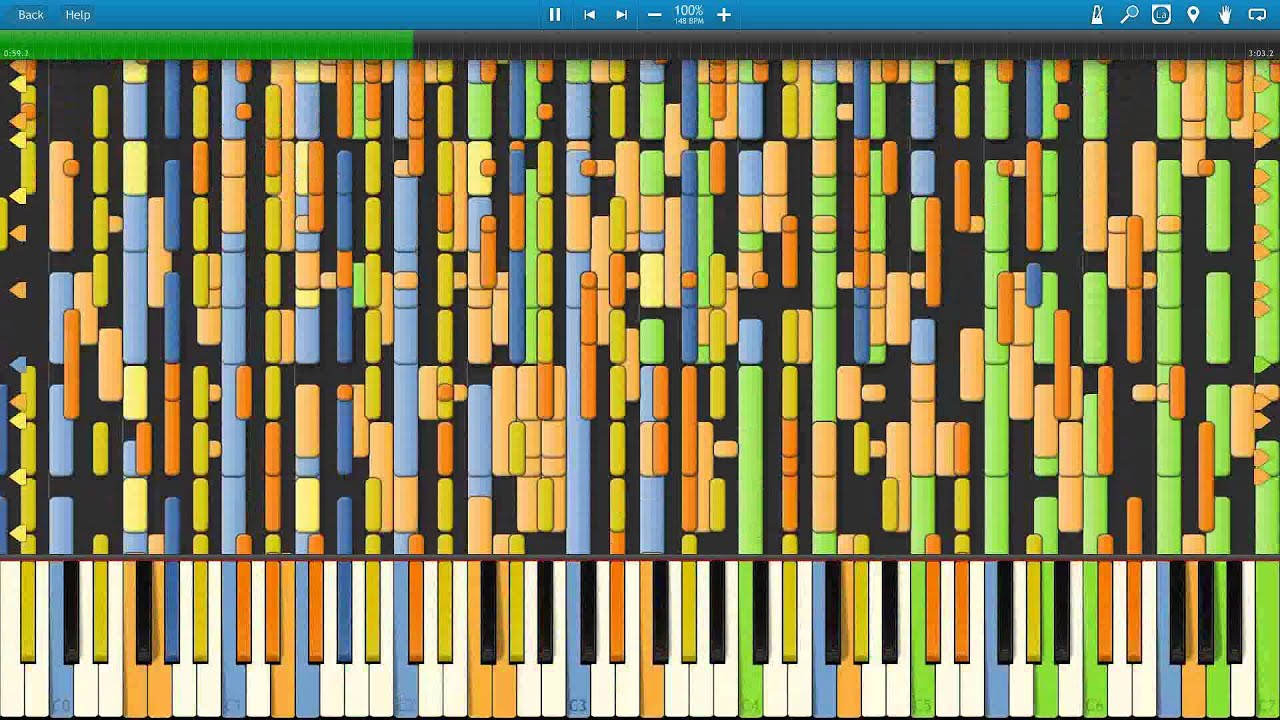Seek using the green song progress bar
Screen dimensions: 1280x720
tap(640, 43)
